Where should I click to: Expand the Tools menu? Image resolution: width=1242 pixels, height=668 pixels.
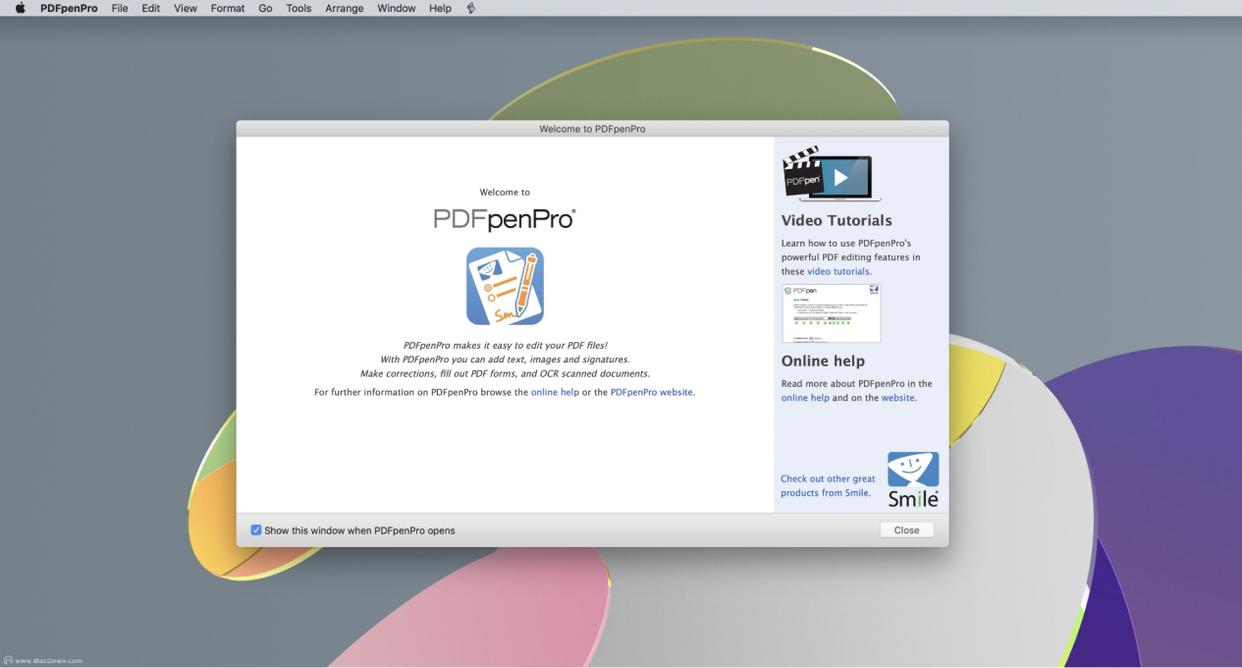point(298,8)
